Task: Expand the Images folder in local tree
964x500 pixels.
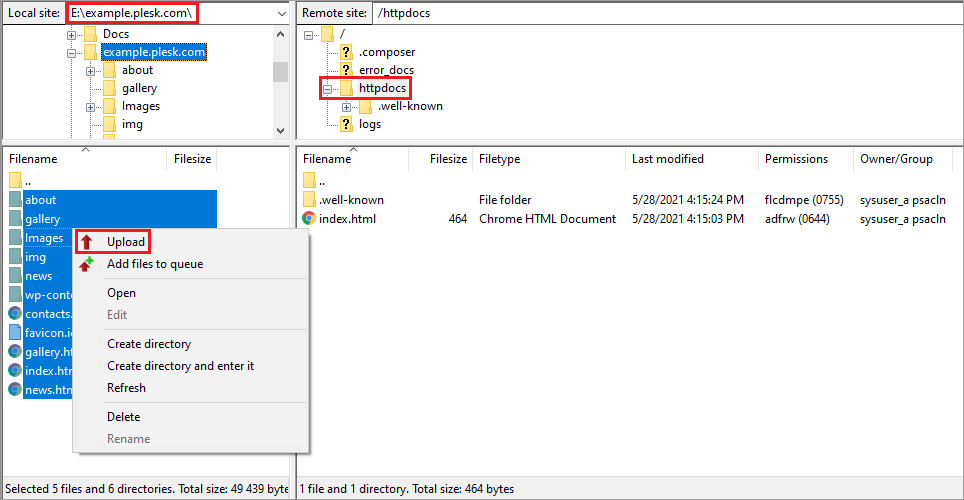Action: tap(91, 107)
